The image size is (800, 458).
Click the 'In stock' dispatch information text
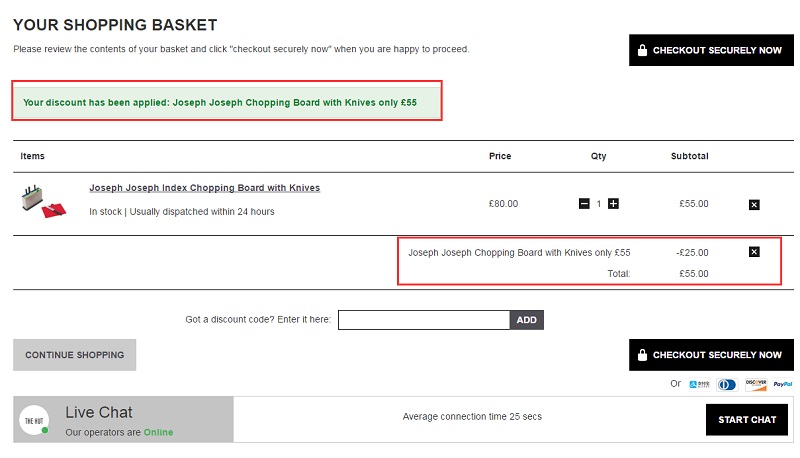[x=182, y=212]
